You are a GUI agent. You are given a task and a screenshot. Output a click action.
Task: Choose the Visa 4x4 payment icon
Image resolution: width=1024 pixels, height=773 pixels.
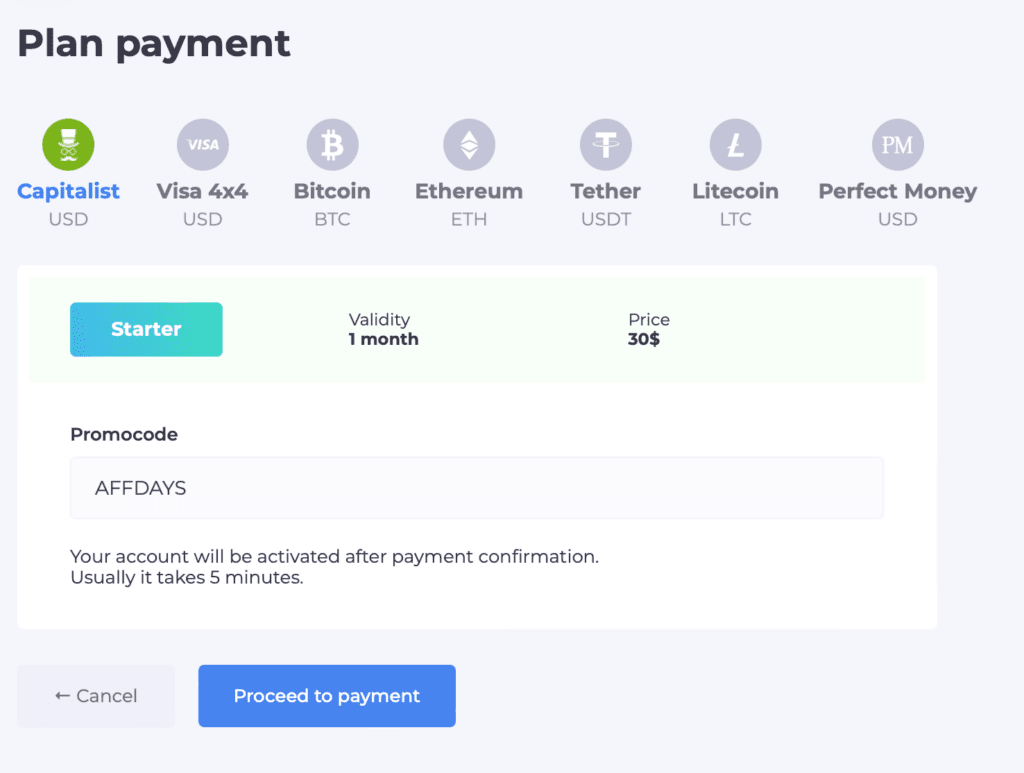pyautogui.click(x=202, y=143)
